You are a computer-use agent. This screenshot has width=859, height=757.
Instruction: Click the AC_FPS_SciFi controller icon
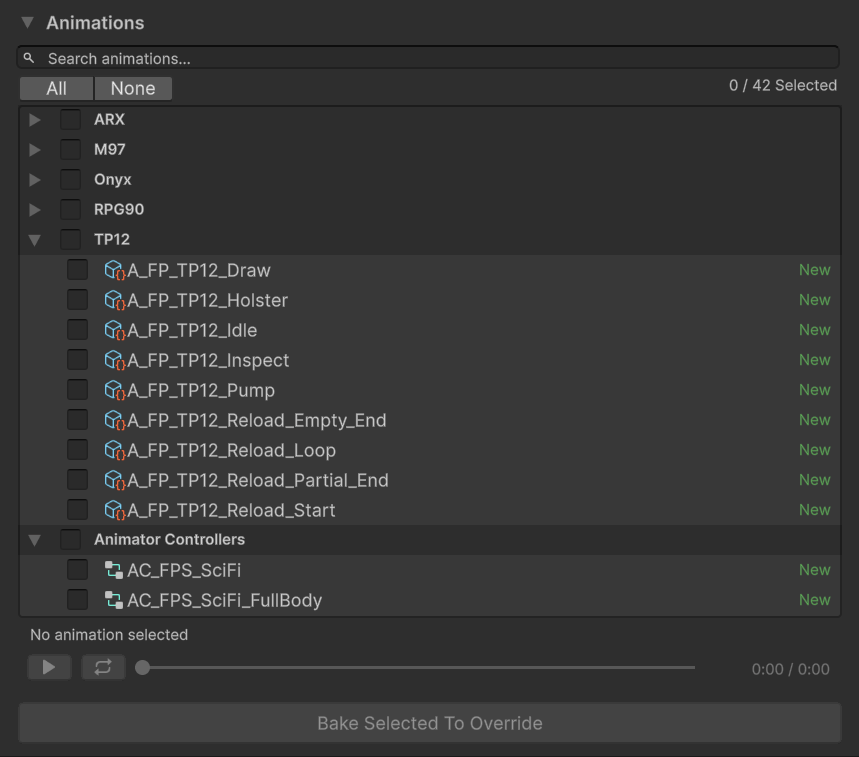114,570
